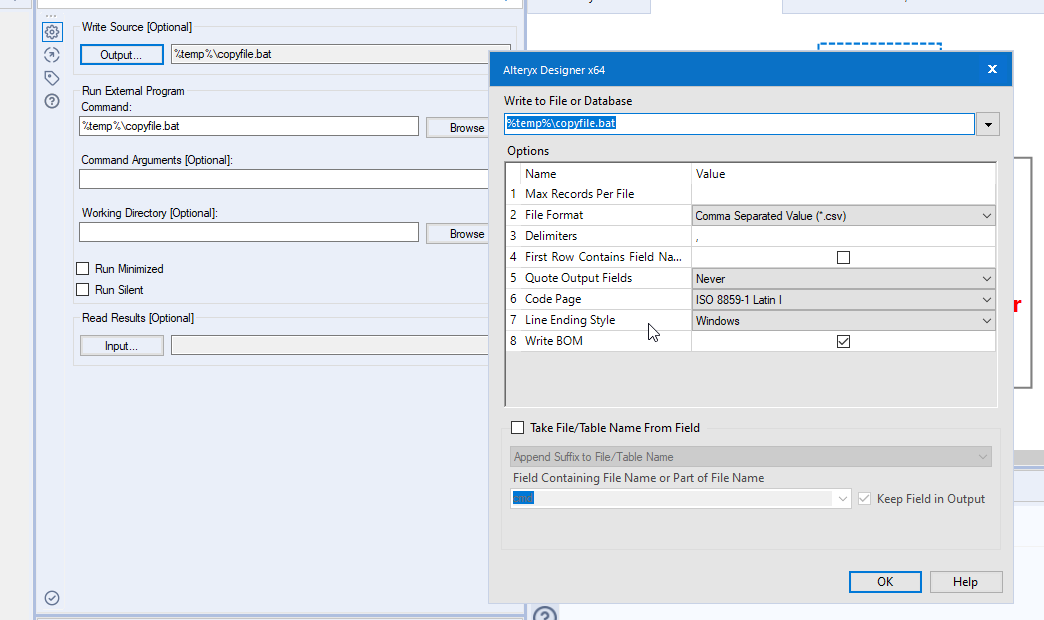Toggle First Row Contains Field Names checkbox
The width and height of the screenshot is (1044, 620).
pyautogui.click(x=843, y=258)
